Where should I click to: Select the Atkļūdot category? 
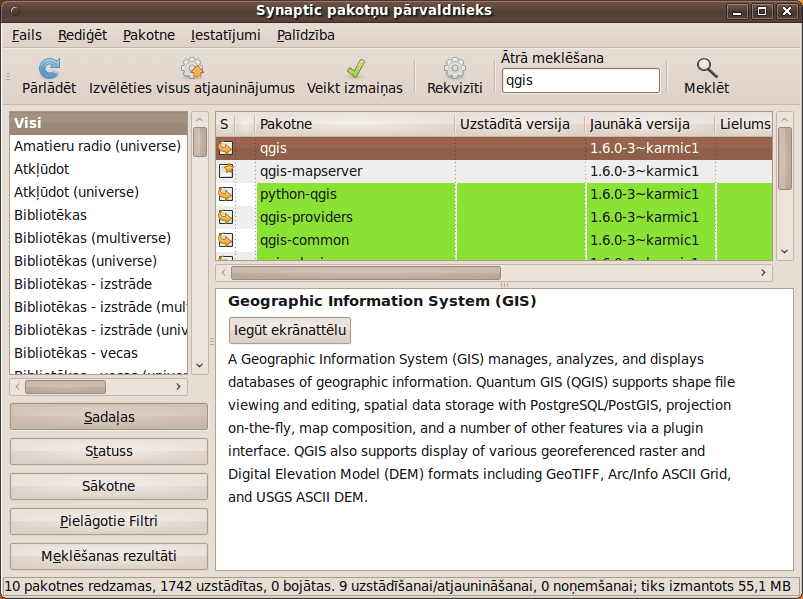98,169
